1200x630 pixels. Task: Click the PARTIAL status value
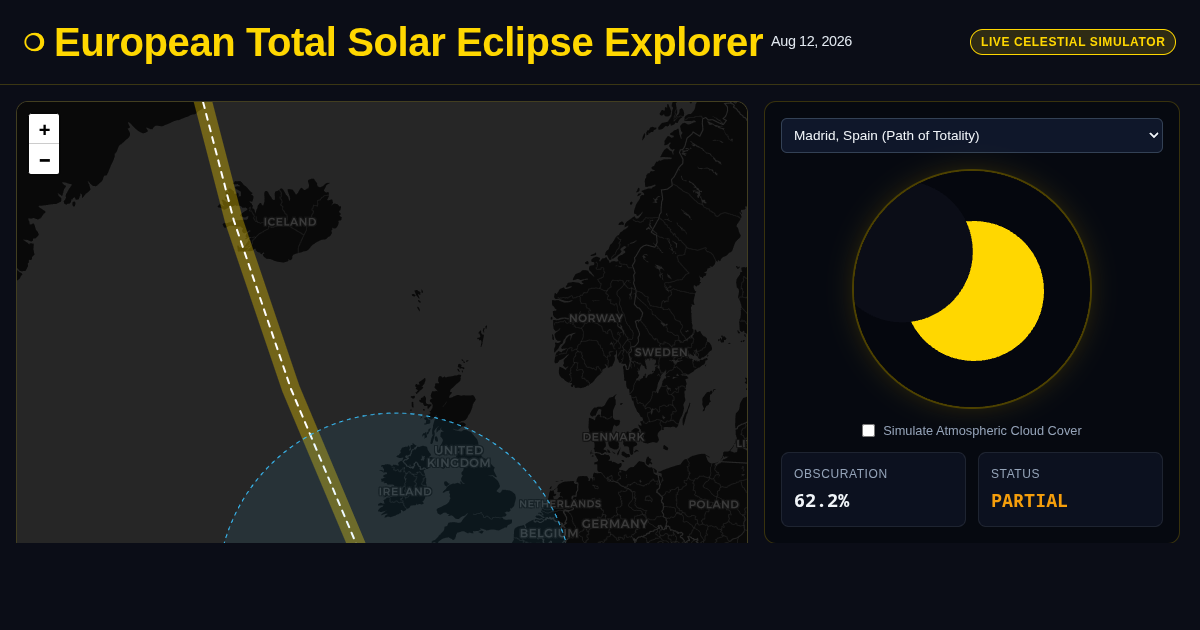coord(1029,501)
